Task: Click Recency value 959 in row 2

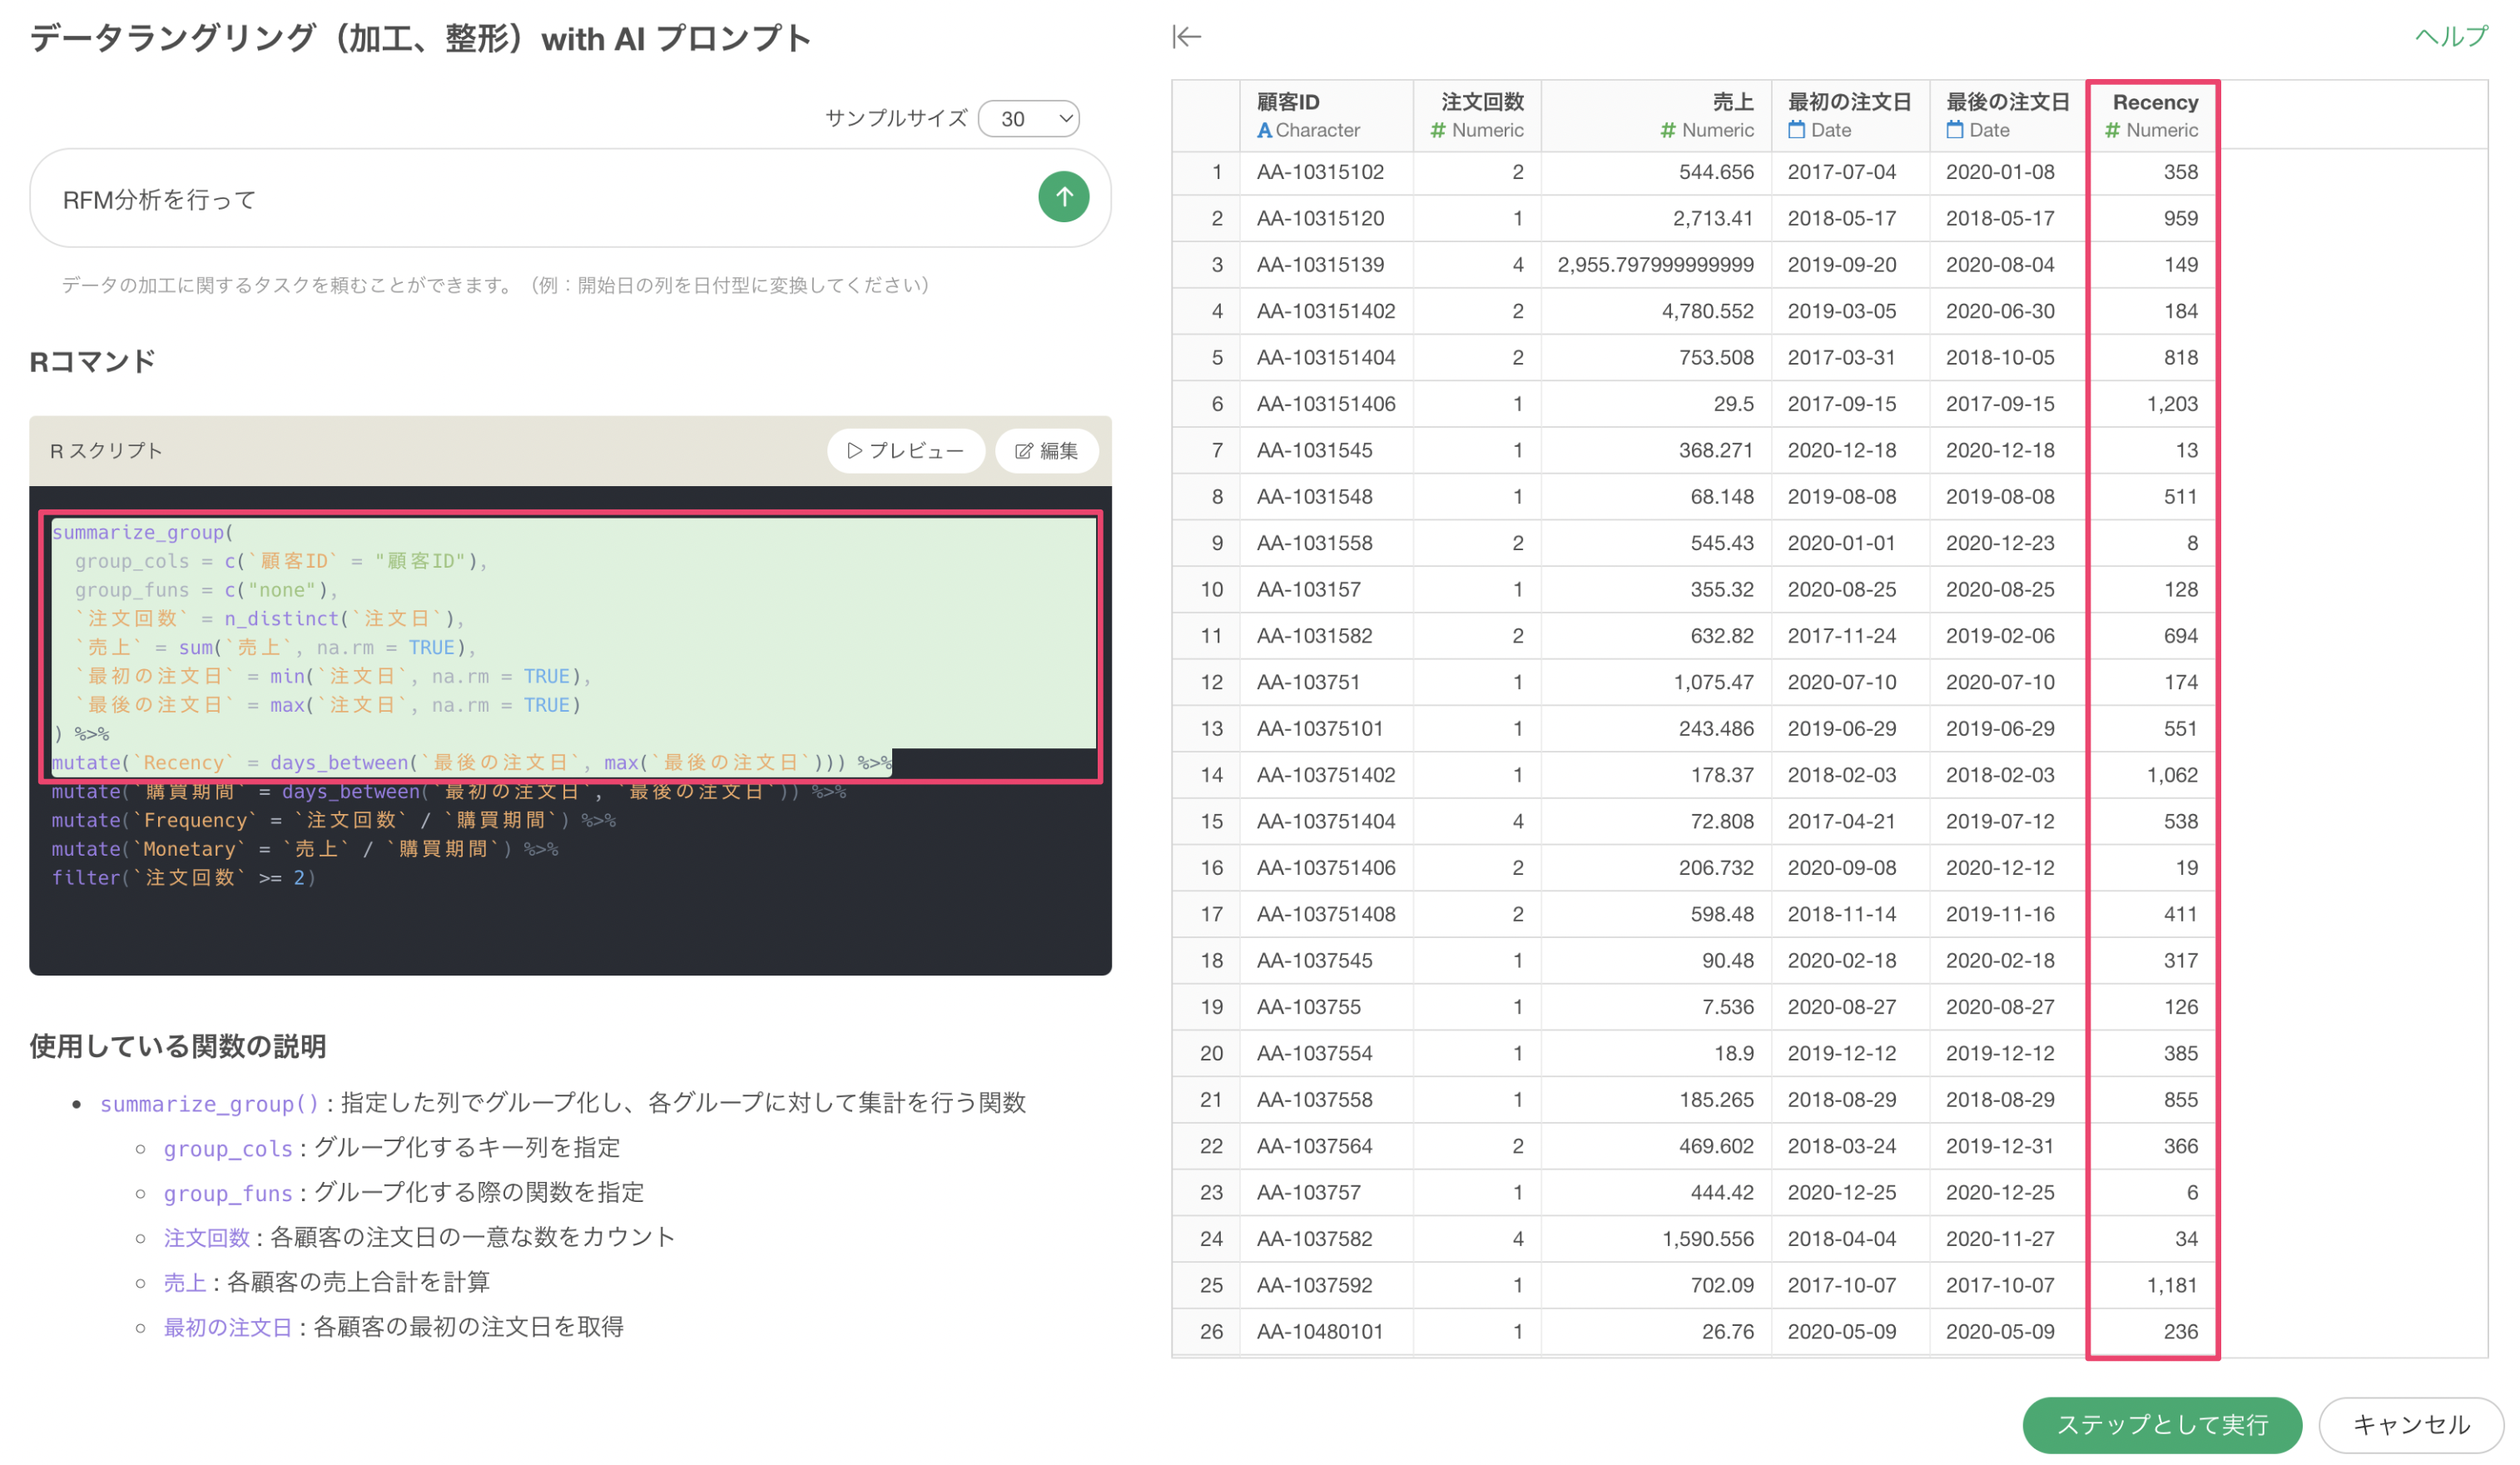Action: pos(2180,218)
